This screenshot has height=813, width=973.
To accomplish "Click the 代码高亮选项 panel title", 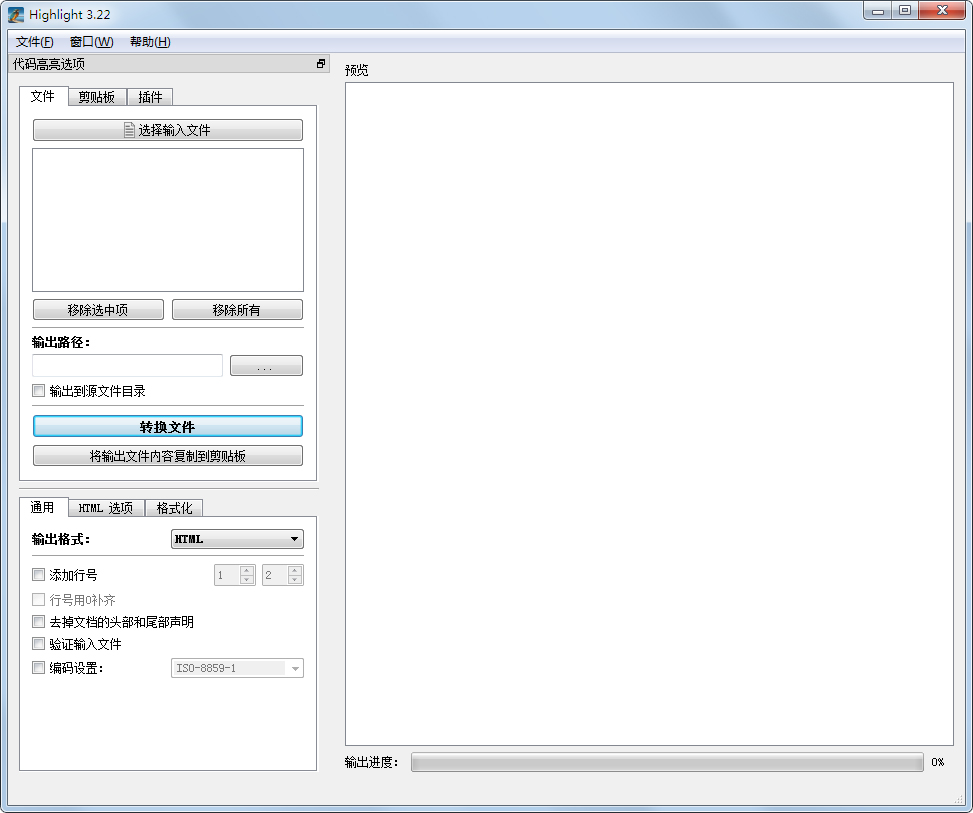I will 49,64.
